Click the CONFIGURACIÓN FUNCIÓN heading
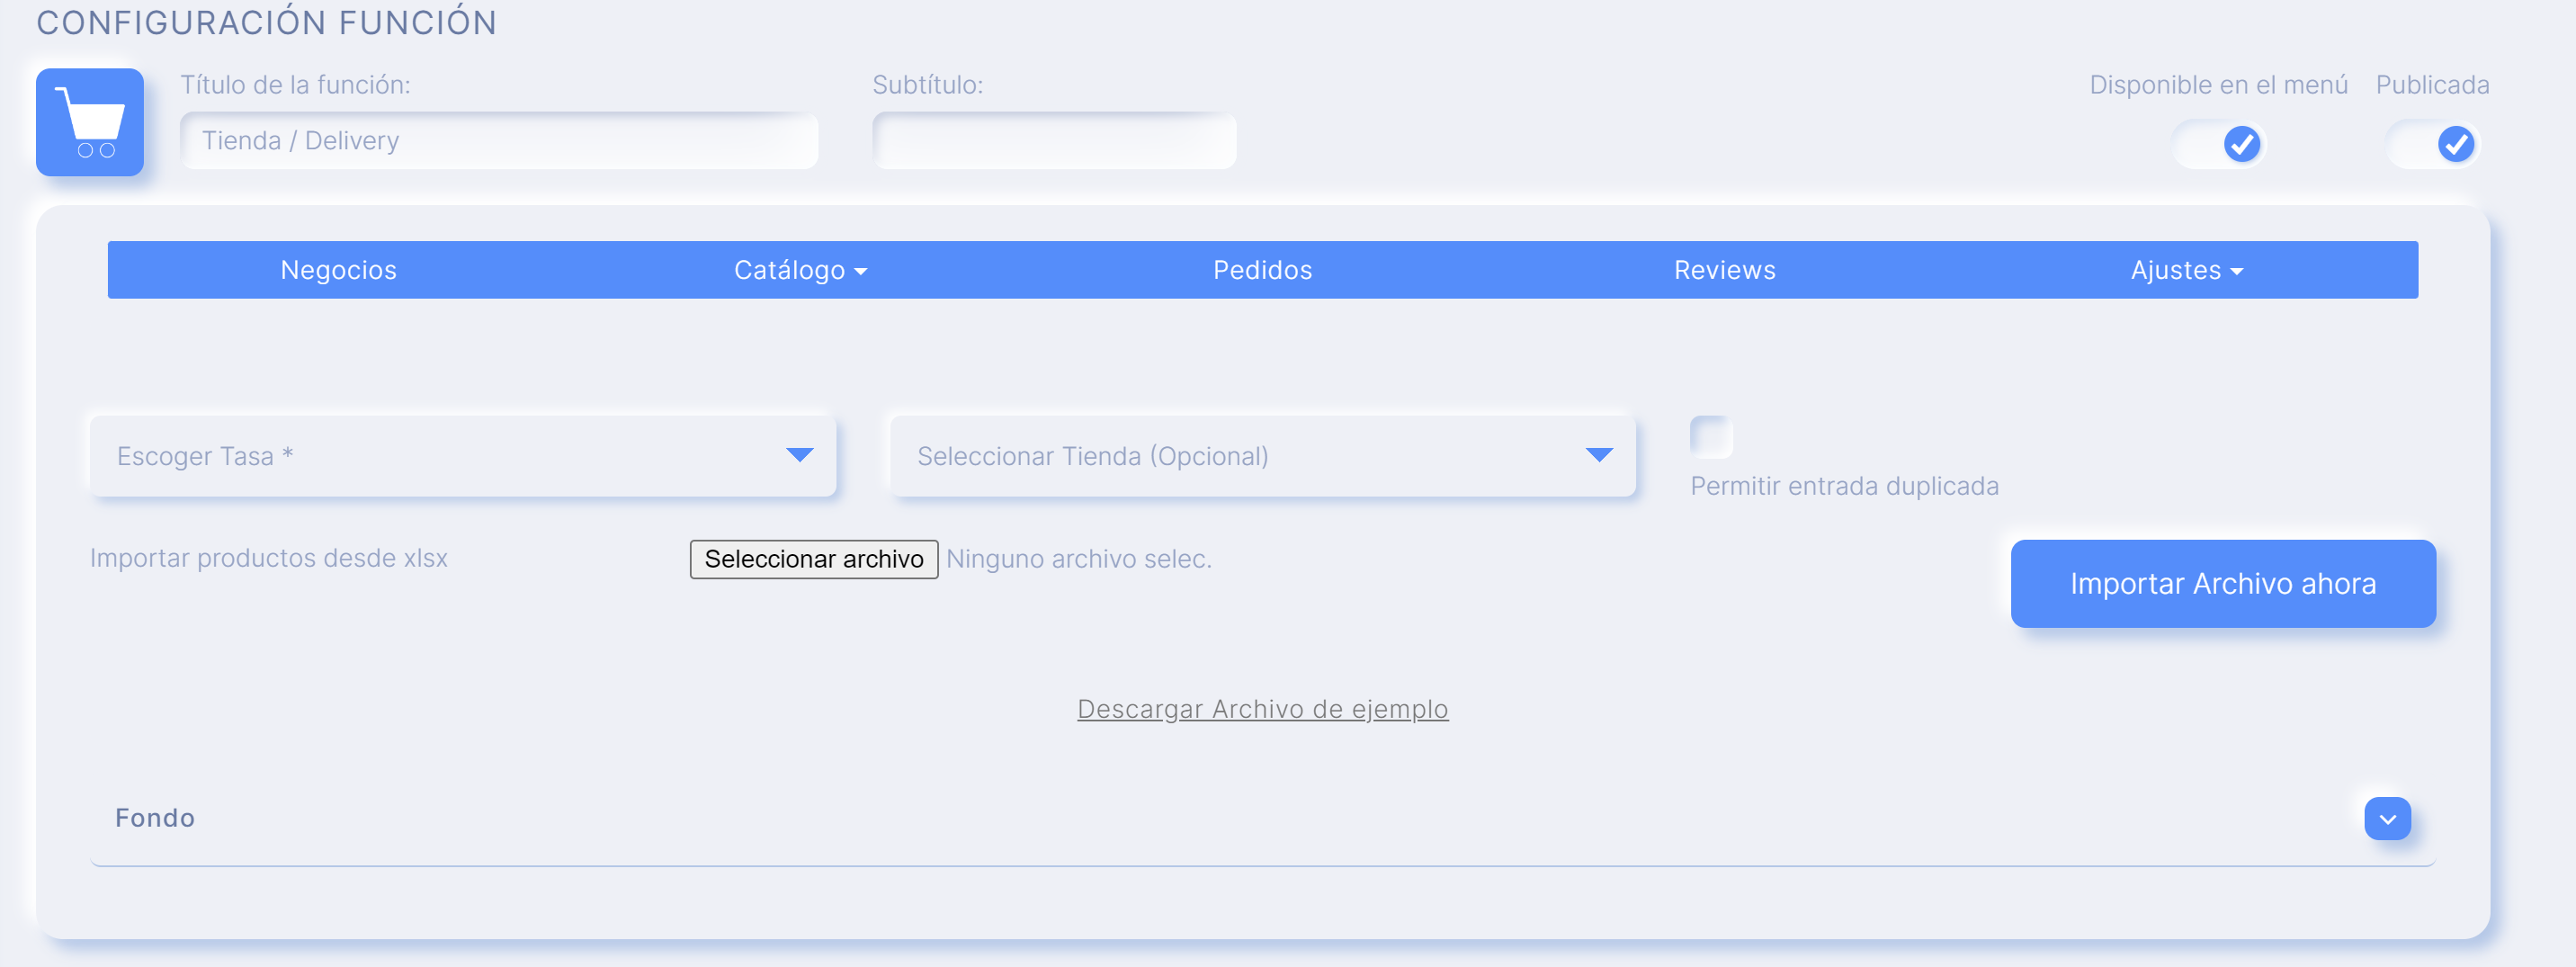 tap(266, 22)
